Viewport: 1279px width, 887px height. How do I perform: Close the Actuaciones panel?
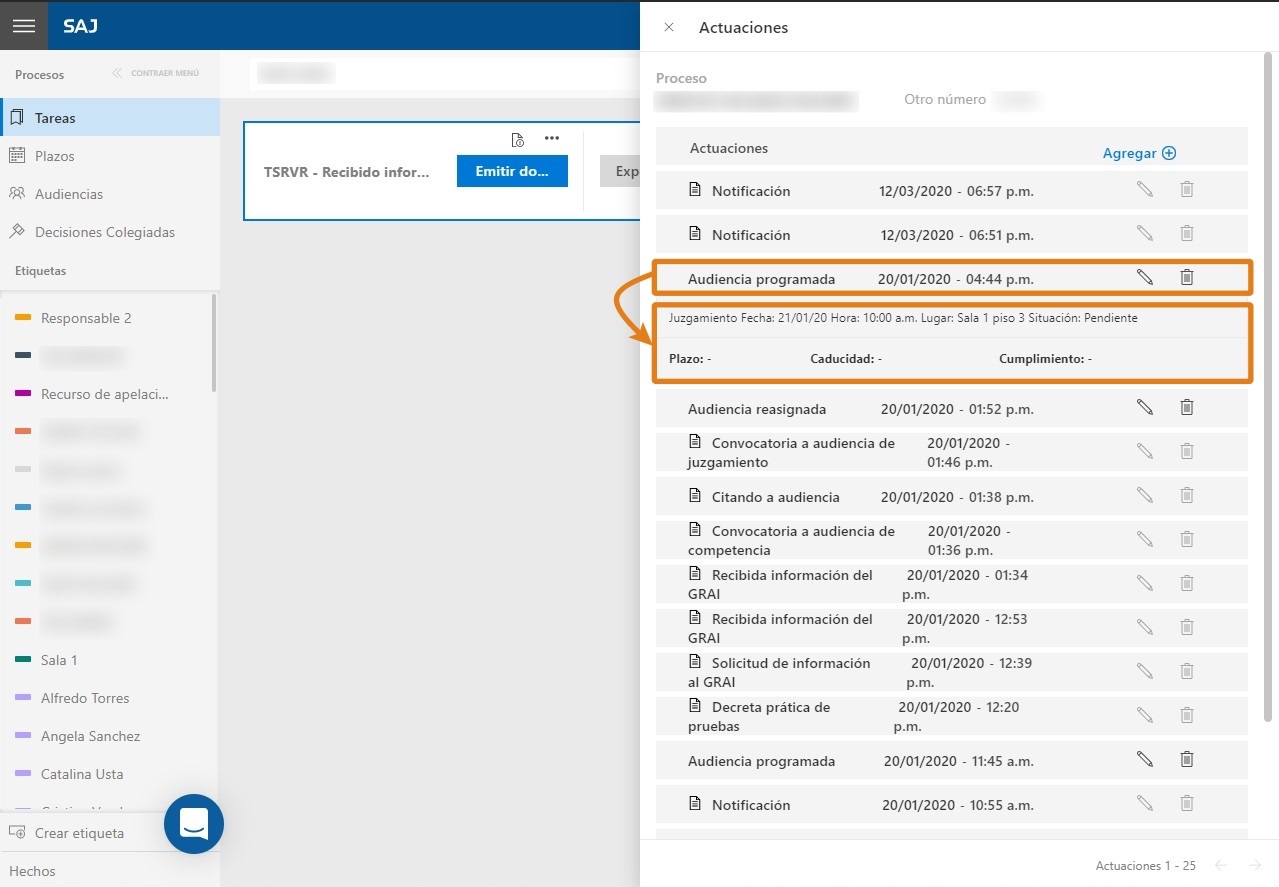669,27
